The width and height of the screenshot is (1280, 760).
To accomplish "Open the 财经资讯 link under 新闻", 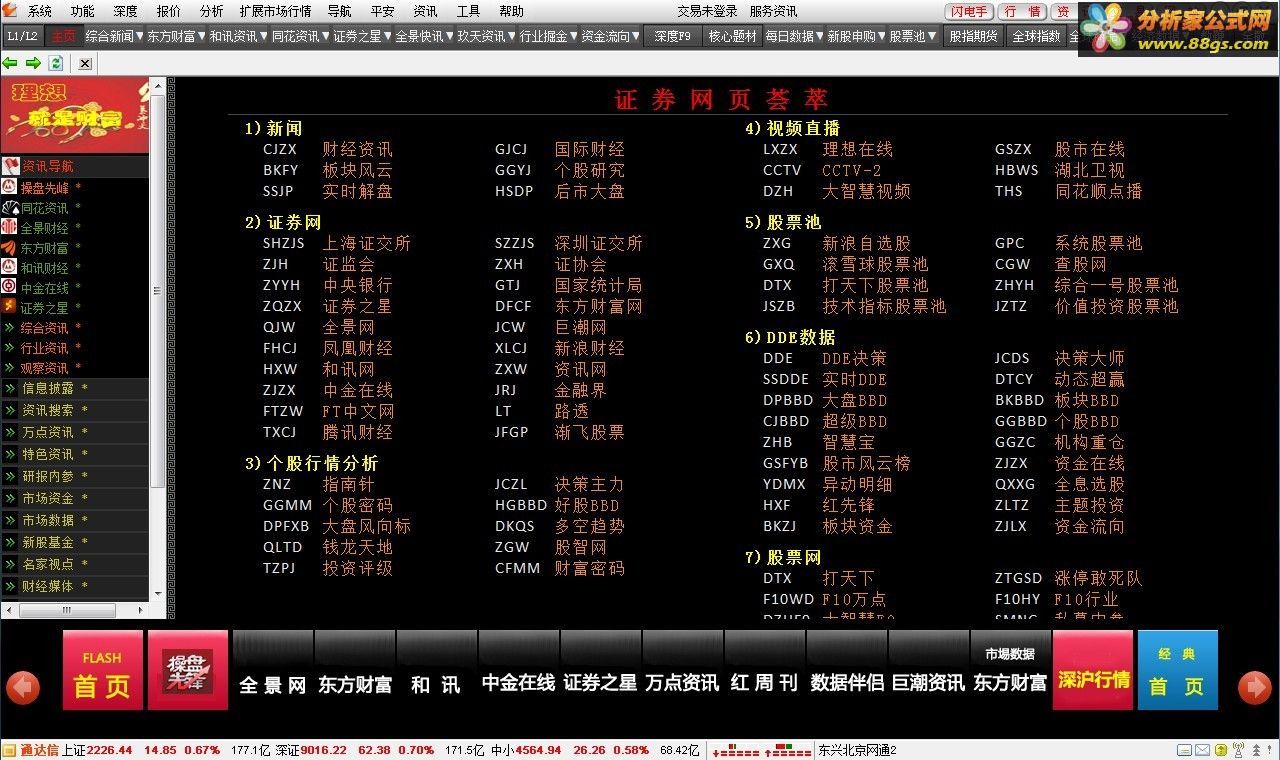I will coord(357,149).
